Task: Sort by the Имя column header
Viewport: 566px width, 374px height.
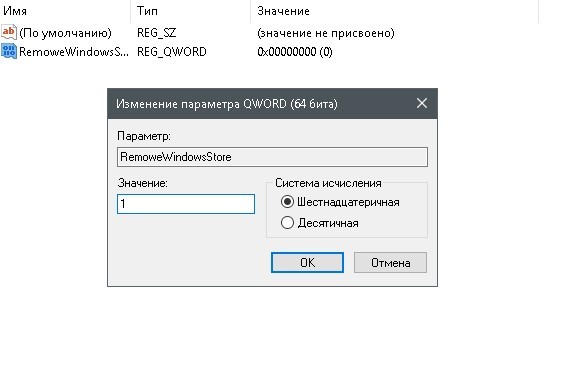Action: click(x=65, y=11)
